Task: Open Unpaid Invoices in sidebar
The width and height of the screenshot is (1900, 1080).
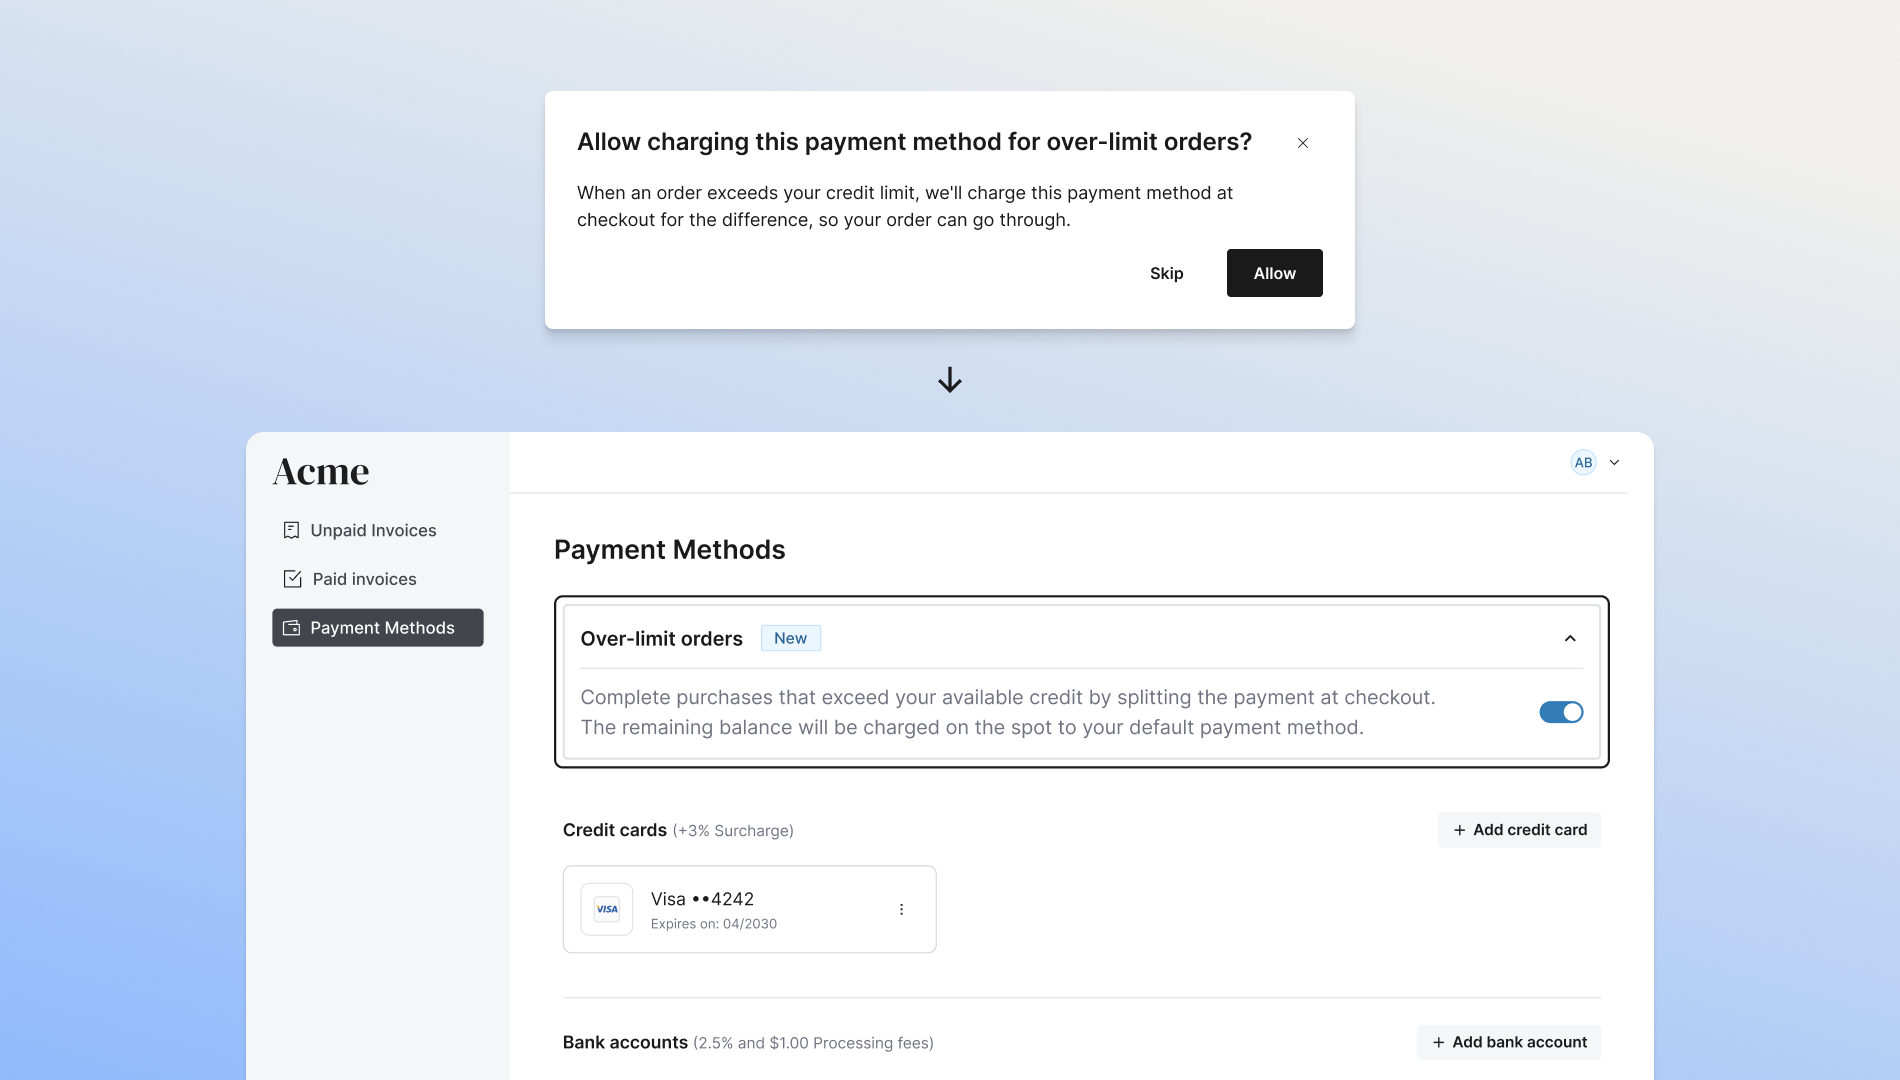Action: click(373, 530)
